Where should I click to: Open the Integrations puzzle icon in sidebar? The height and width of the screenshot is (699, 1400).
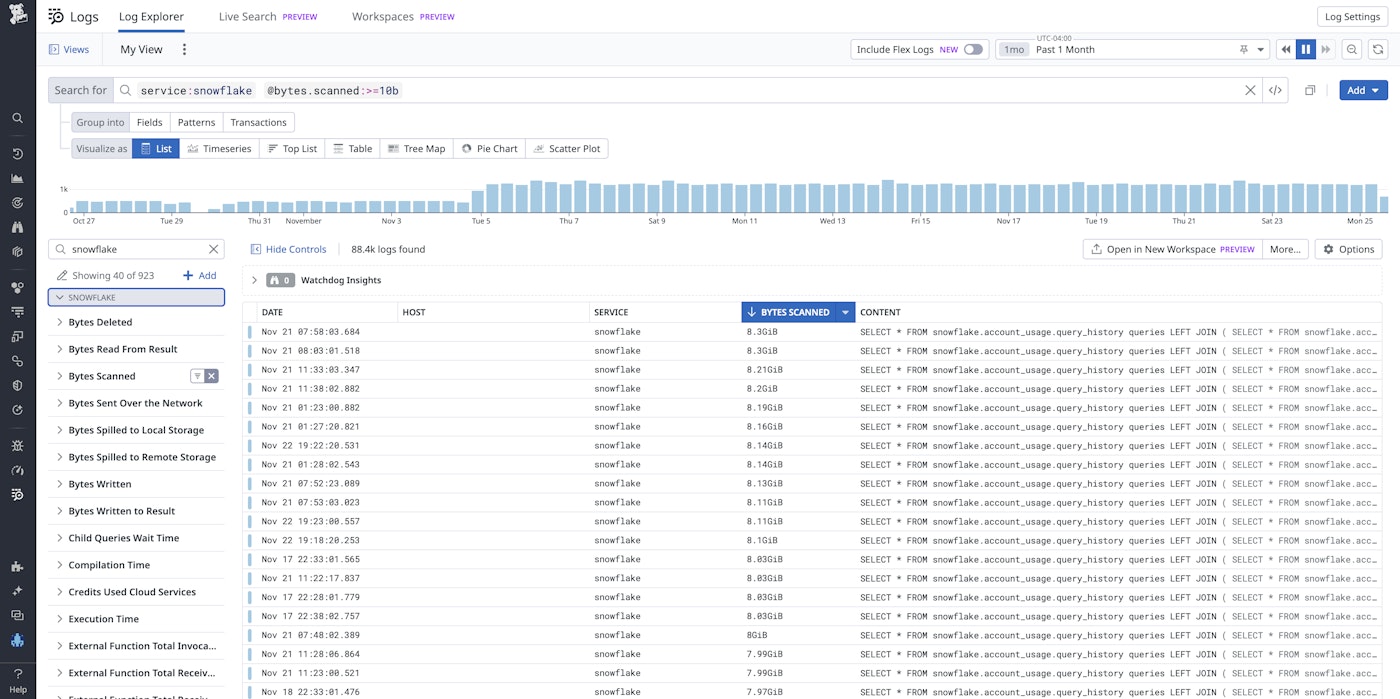click(x=17, y=567)
